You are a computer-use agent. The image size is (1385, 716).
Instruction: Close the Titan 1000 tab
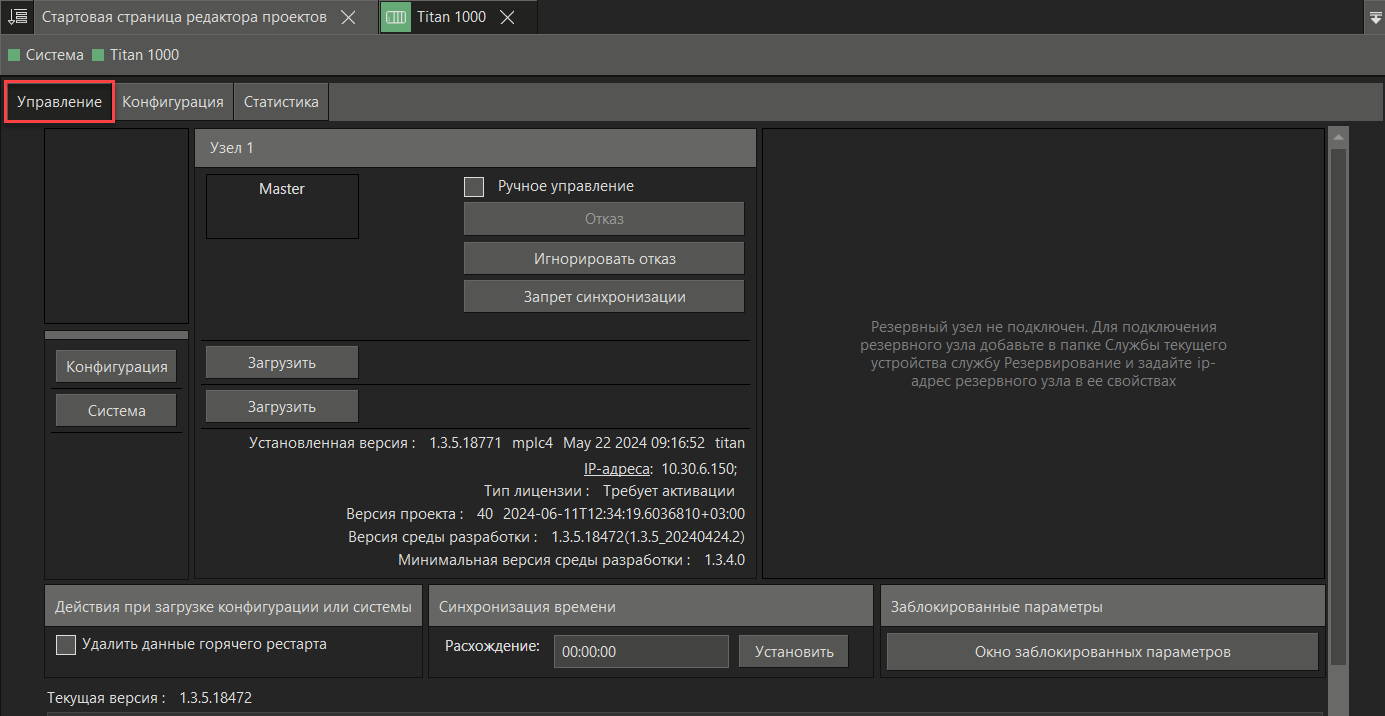click(x=507, y=17)
